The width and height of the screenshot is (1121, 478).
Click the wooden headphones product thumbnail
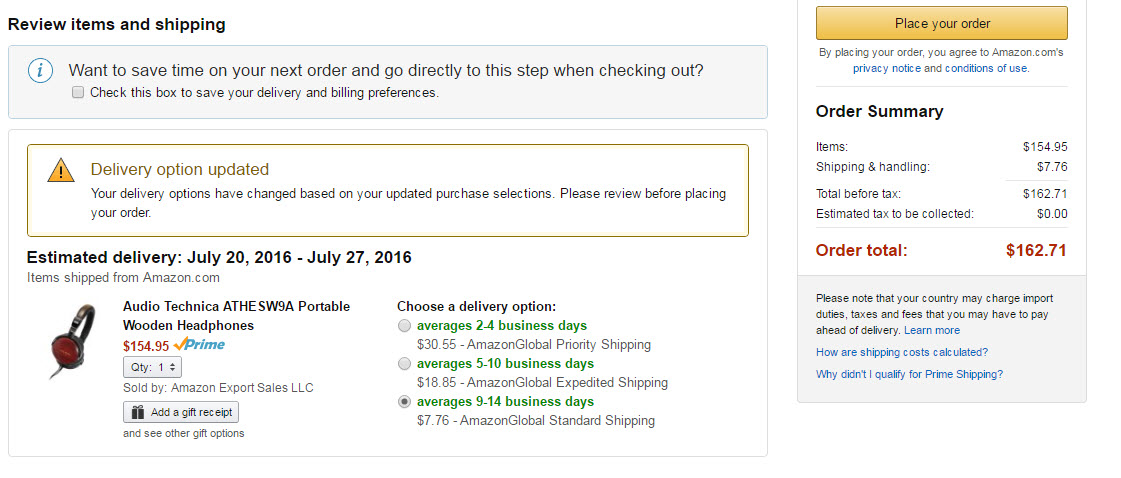click(72, 342)
